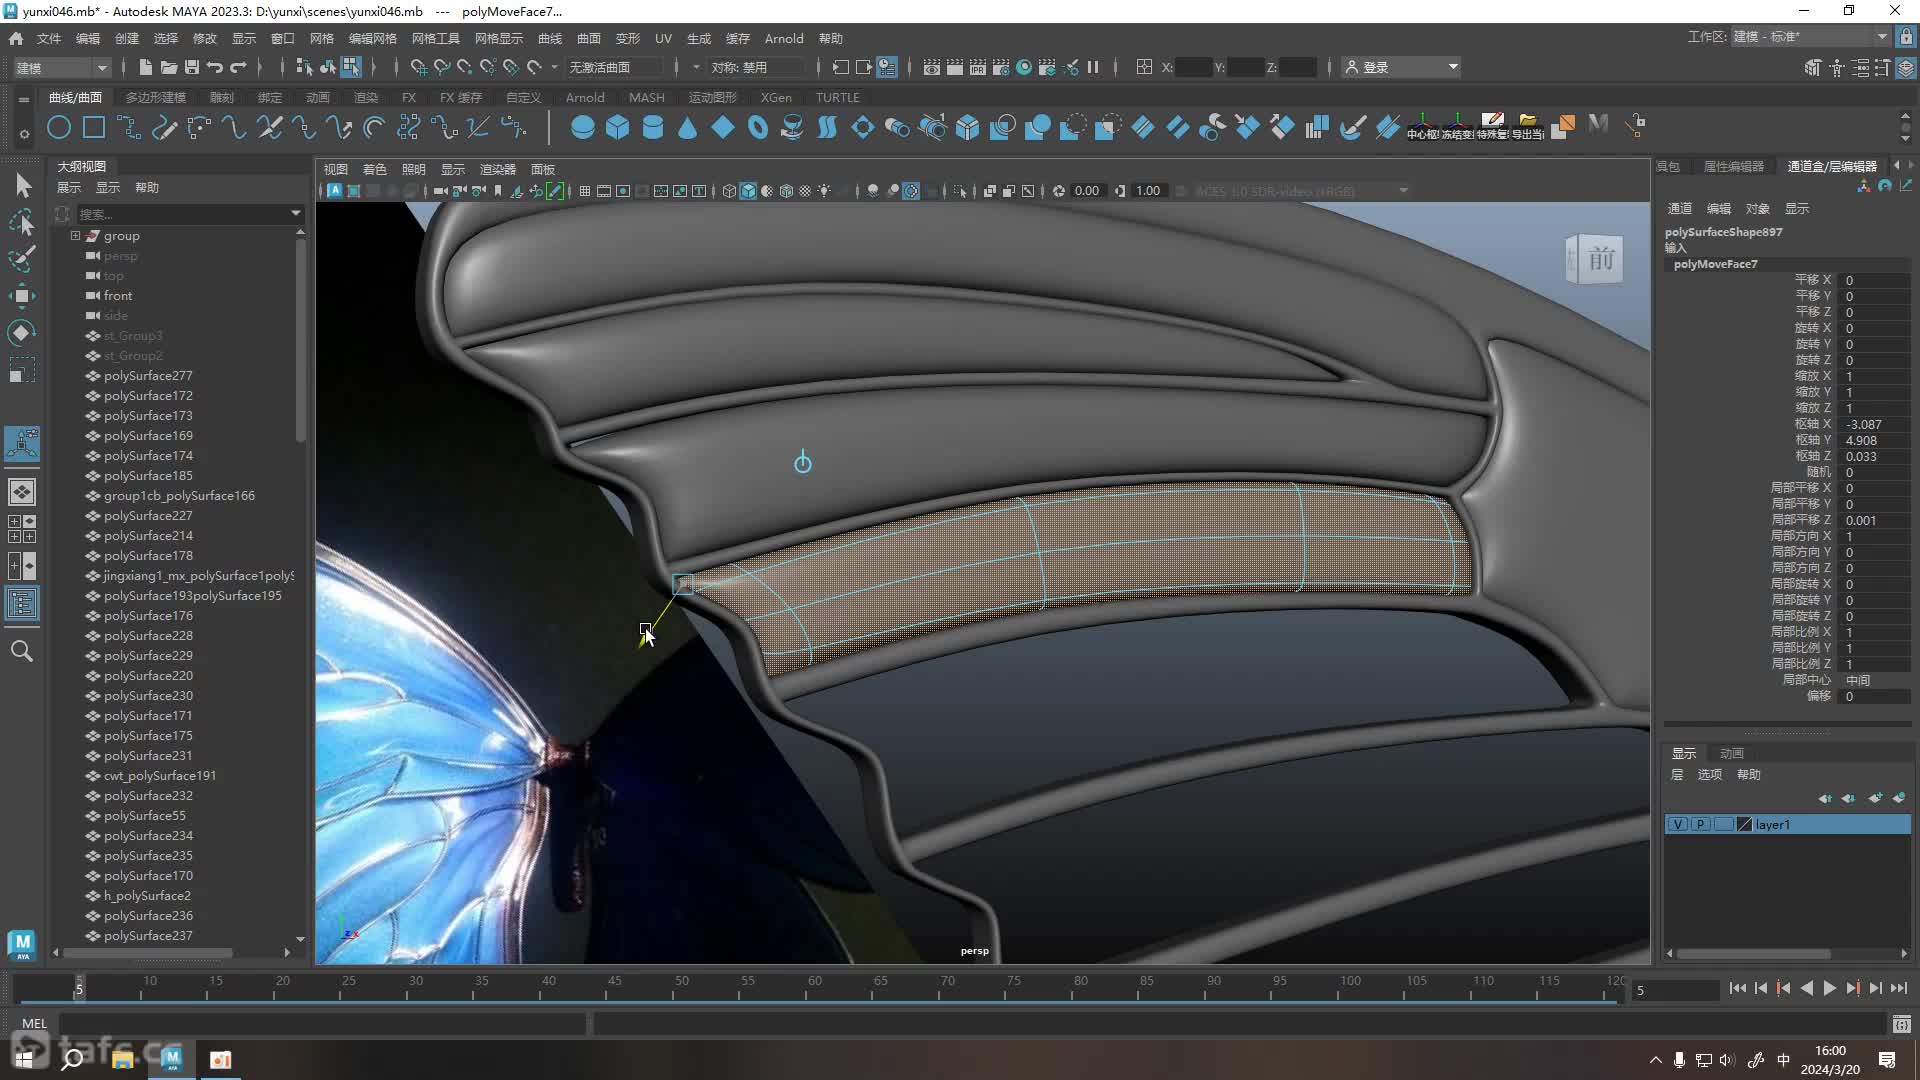
Task: Toggle smooth shade all in viewport bar
Action: point(748,191)
